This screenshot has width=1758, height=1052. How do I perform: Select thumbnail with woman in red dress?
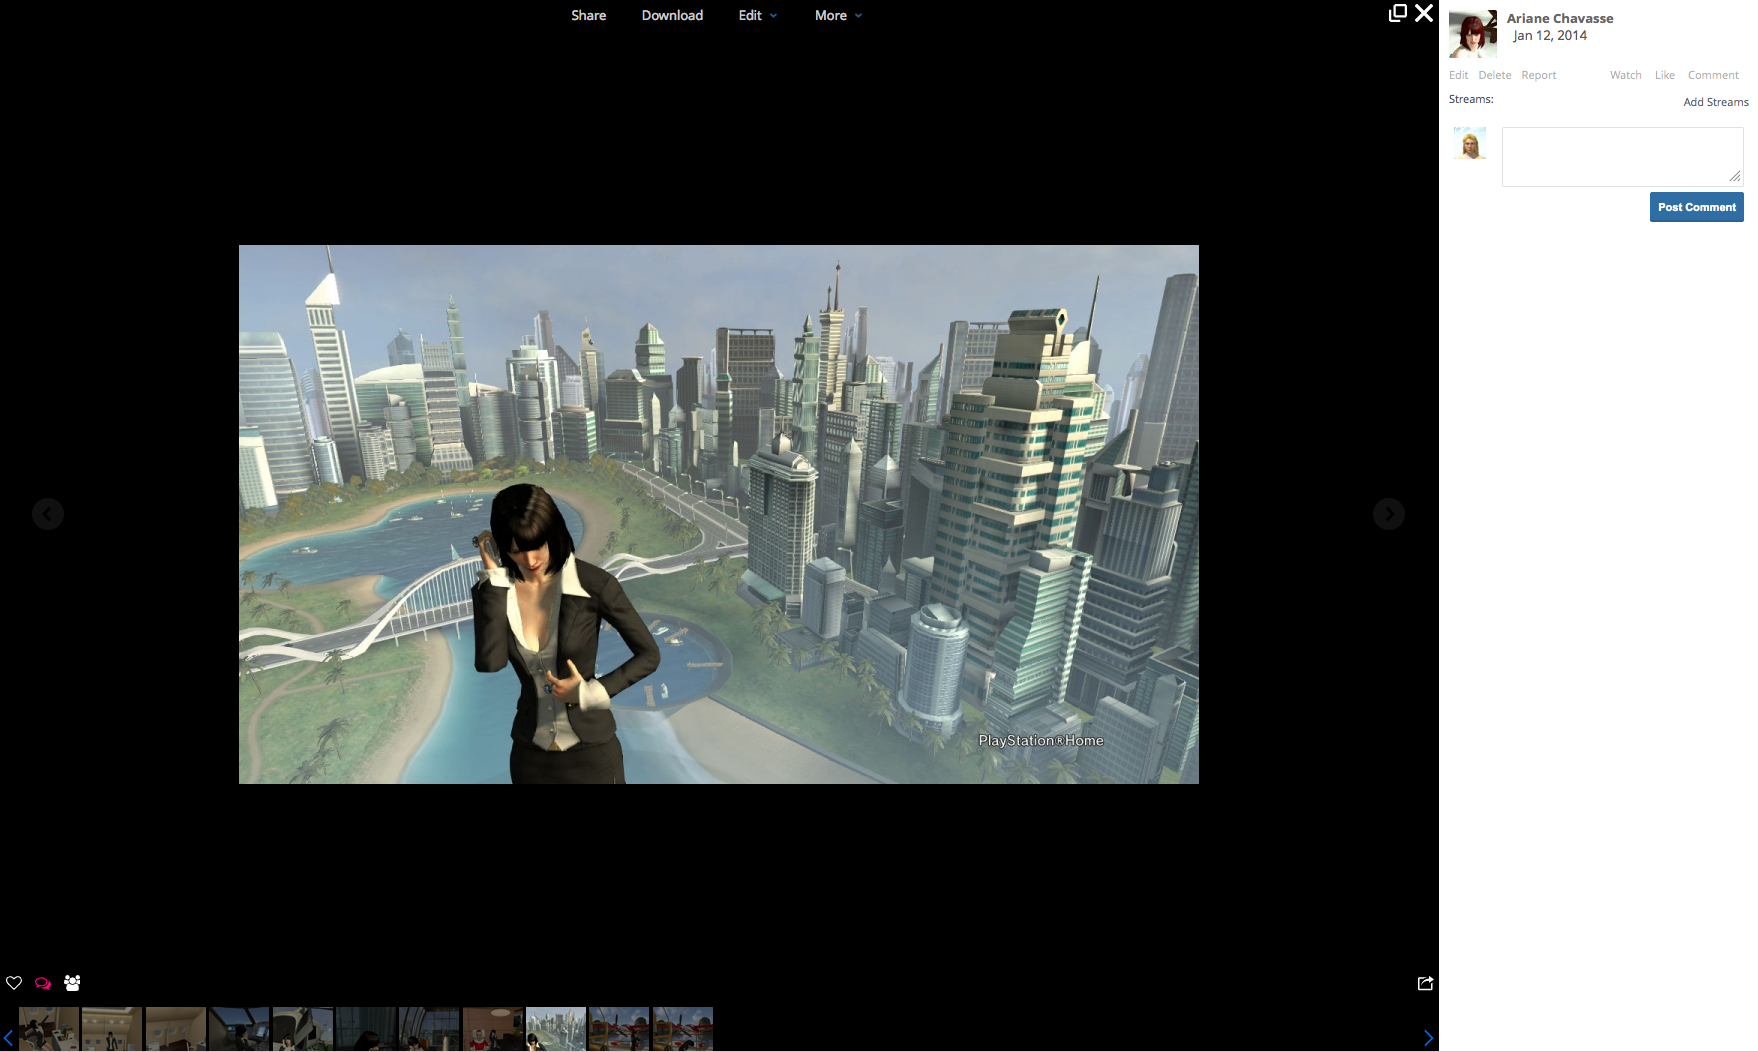point(493,1028)
